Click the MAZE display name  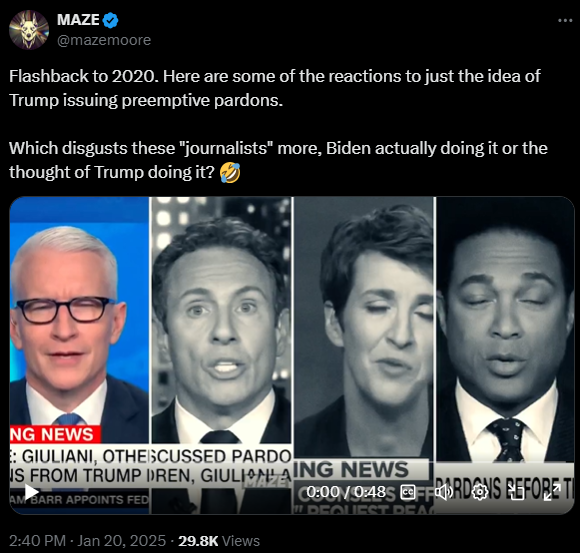(78, 20)
